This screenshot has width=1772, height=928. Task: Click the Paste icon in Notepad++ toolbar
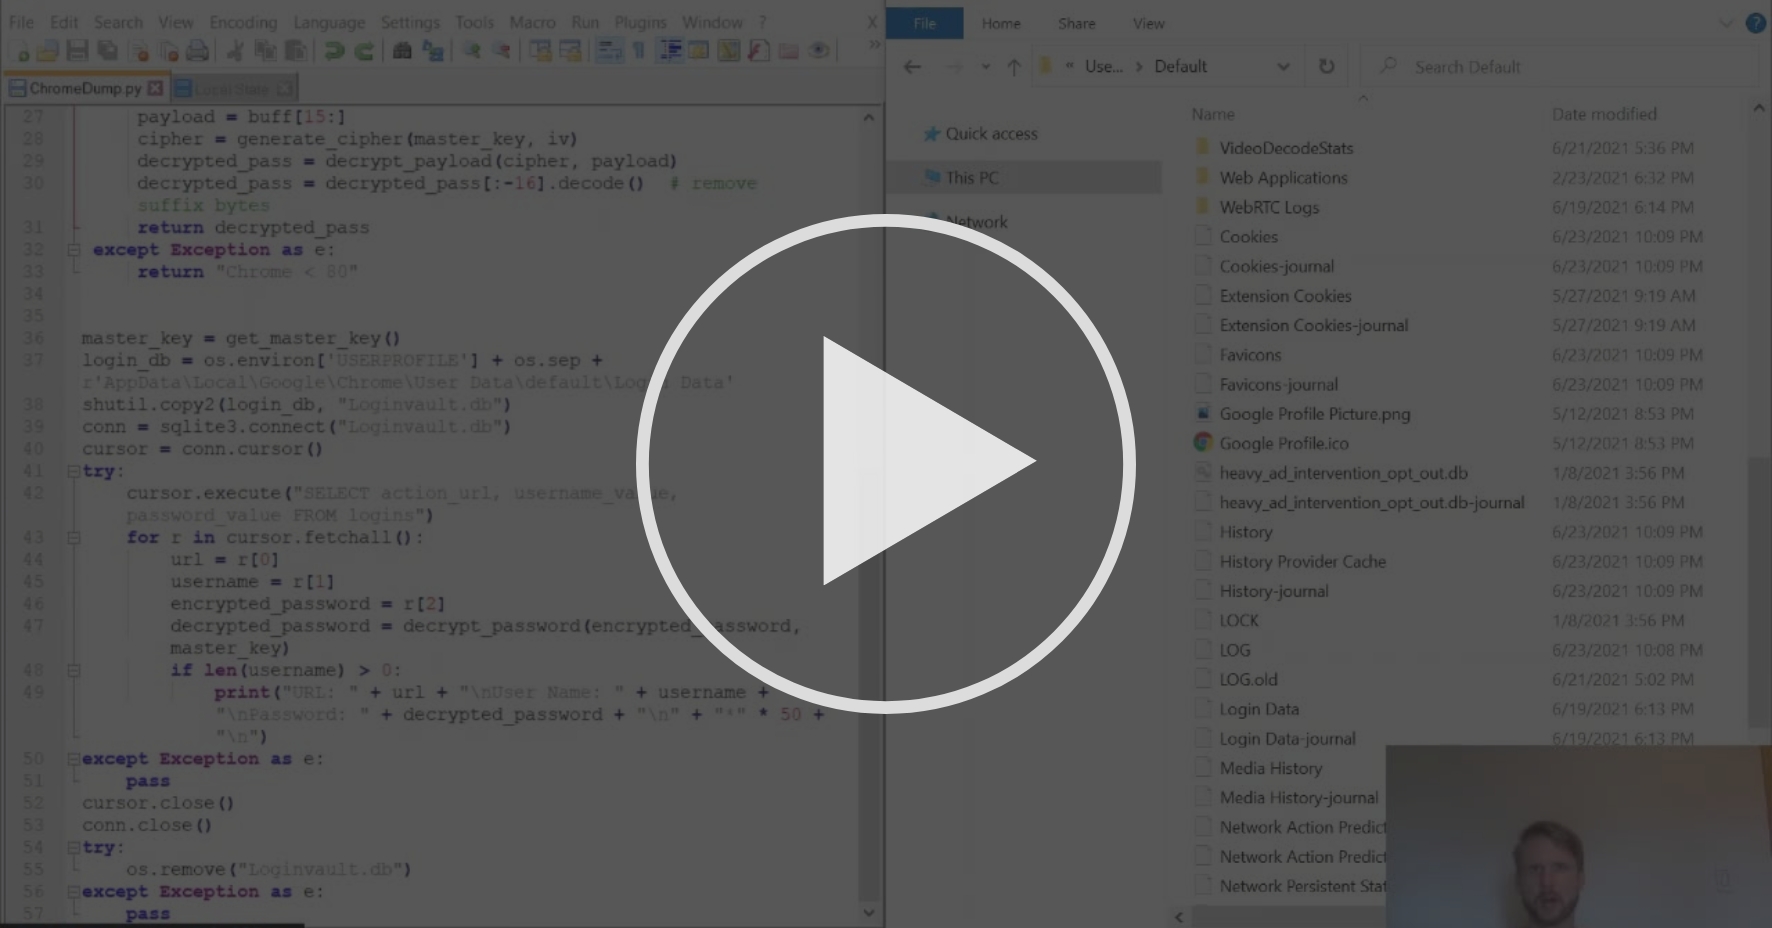coord(296,50)
